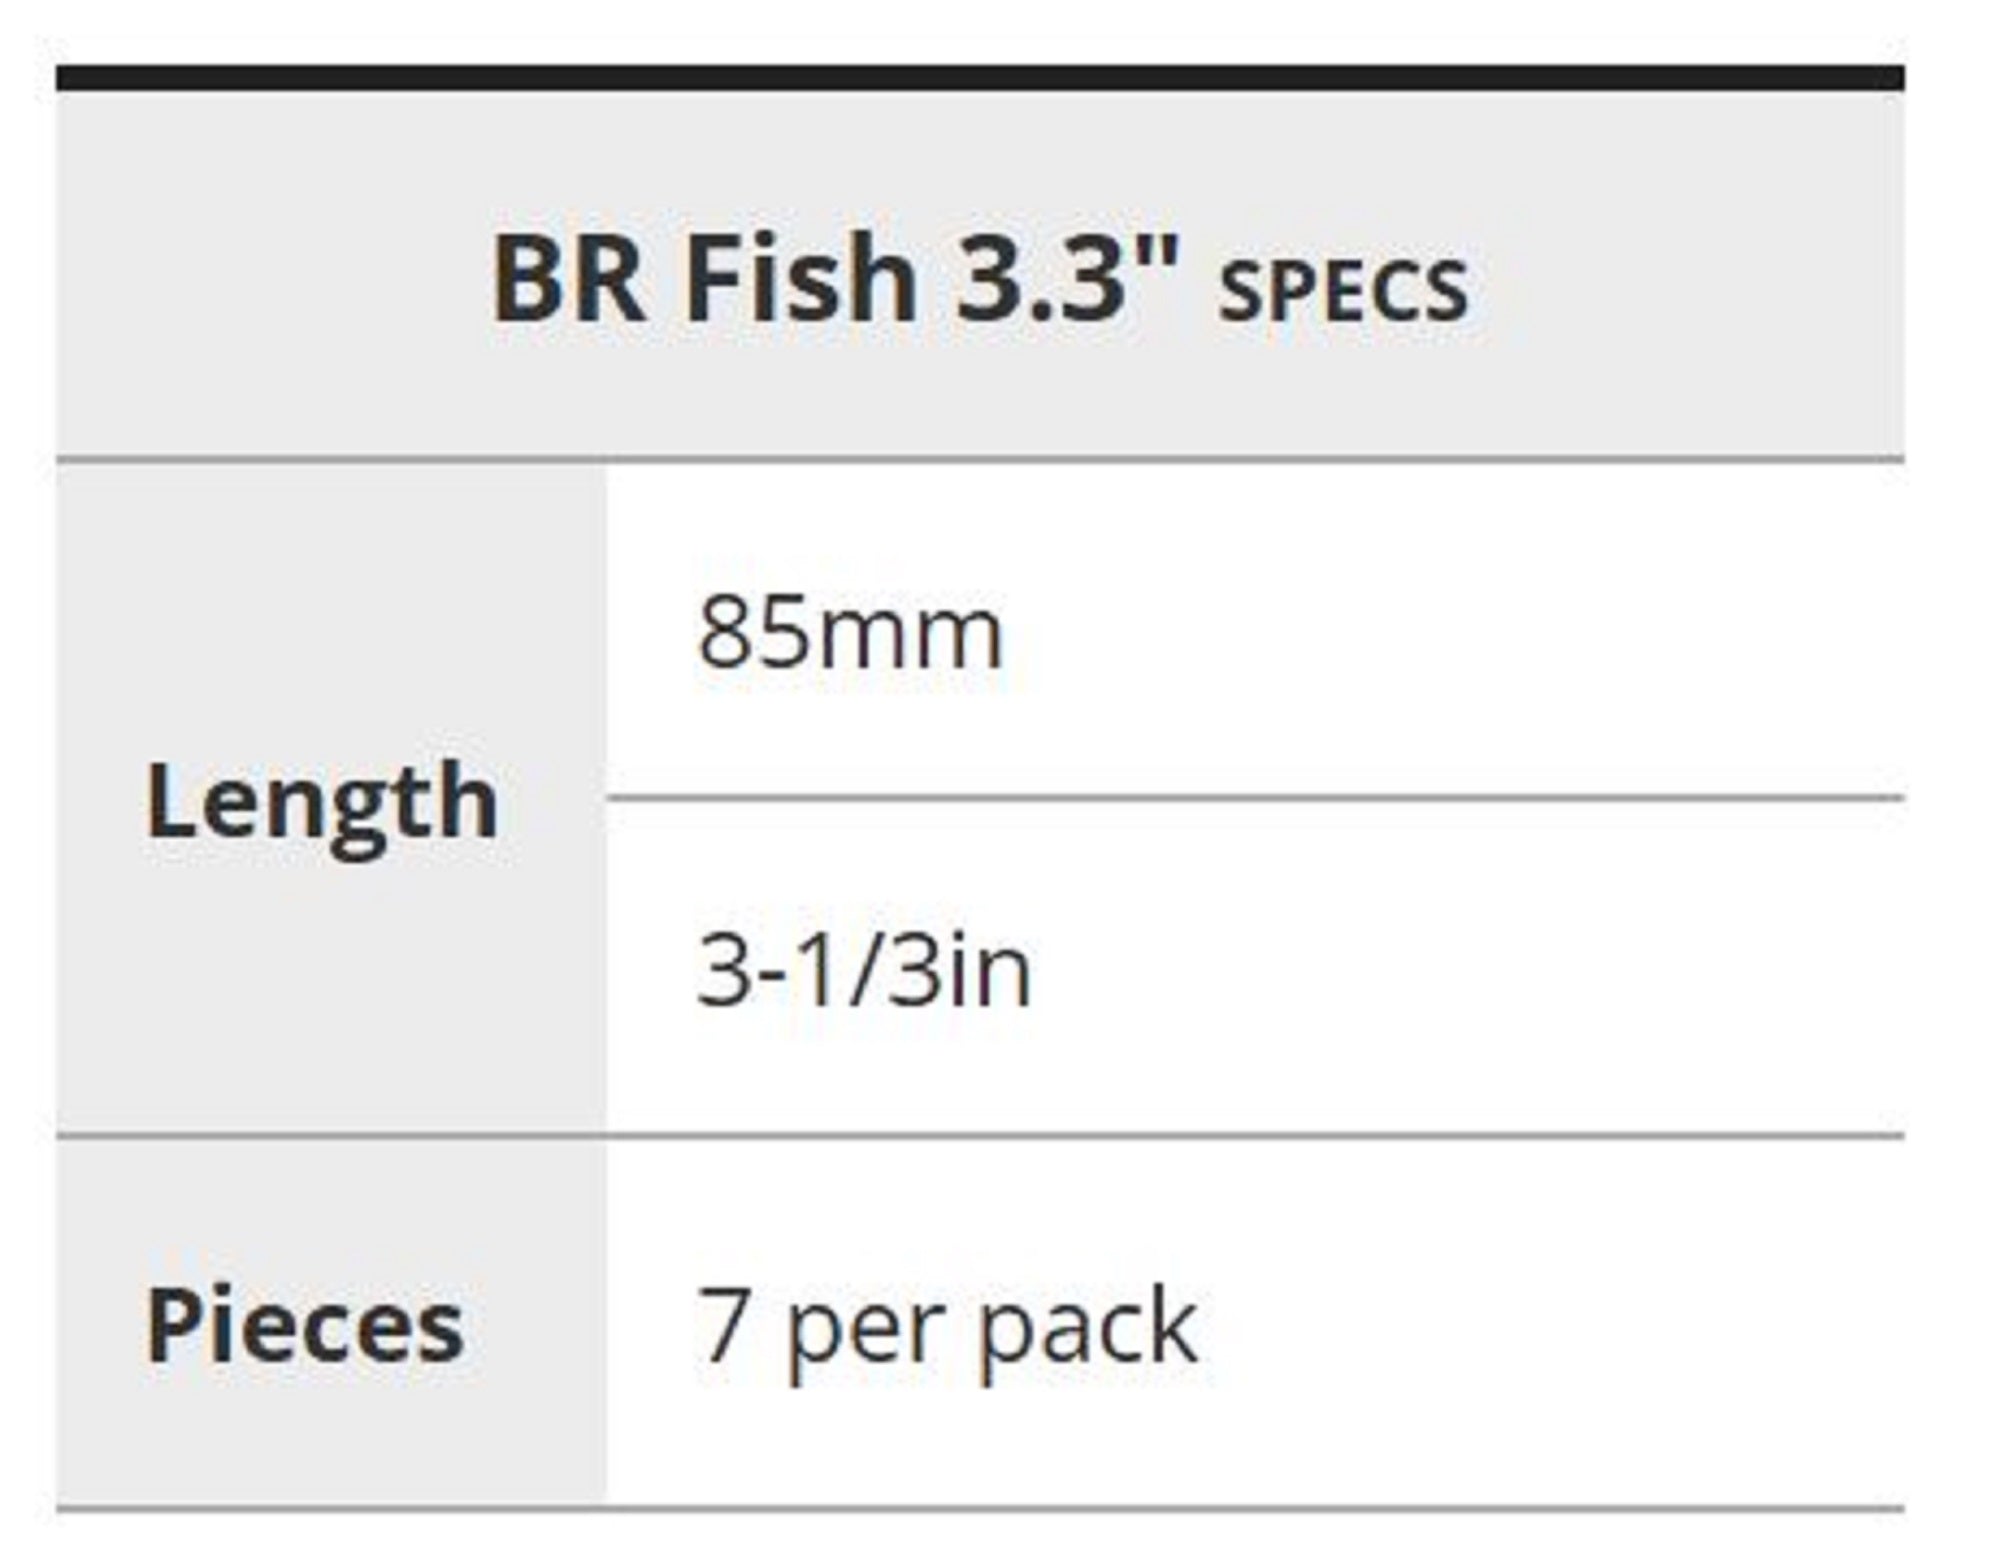The image size is (2000, 1561).
Task: Click the word "SPECS" in the heading
Action: [x=1342, y=291]
